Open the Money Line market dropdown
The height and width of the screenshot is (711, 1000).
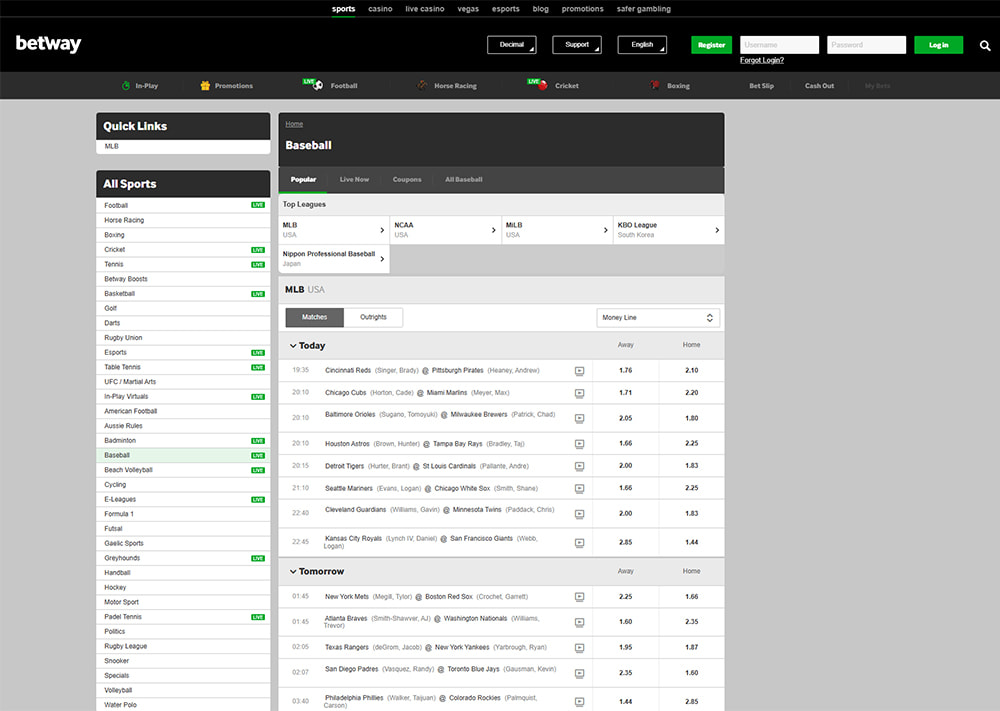click(658, 318)
